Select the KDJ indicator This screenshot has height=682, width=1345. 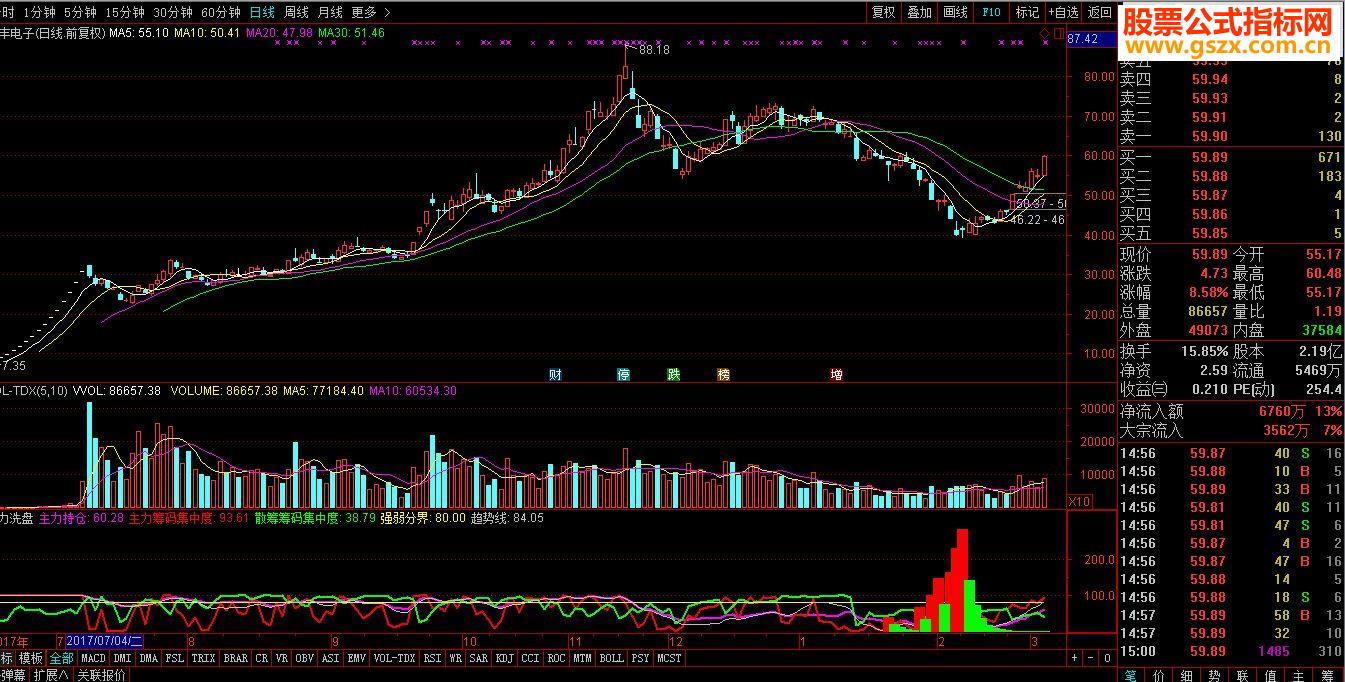(504, 658)
